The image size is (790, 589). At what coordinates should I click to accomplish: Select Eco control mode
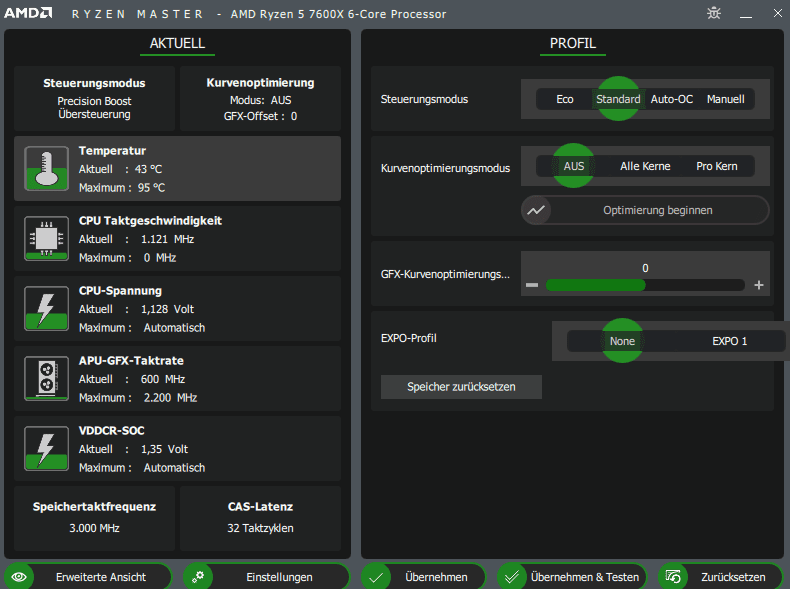click(x=565, y=99)
